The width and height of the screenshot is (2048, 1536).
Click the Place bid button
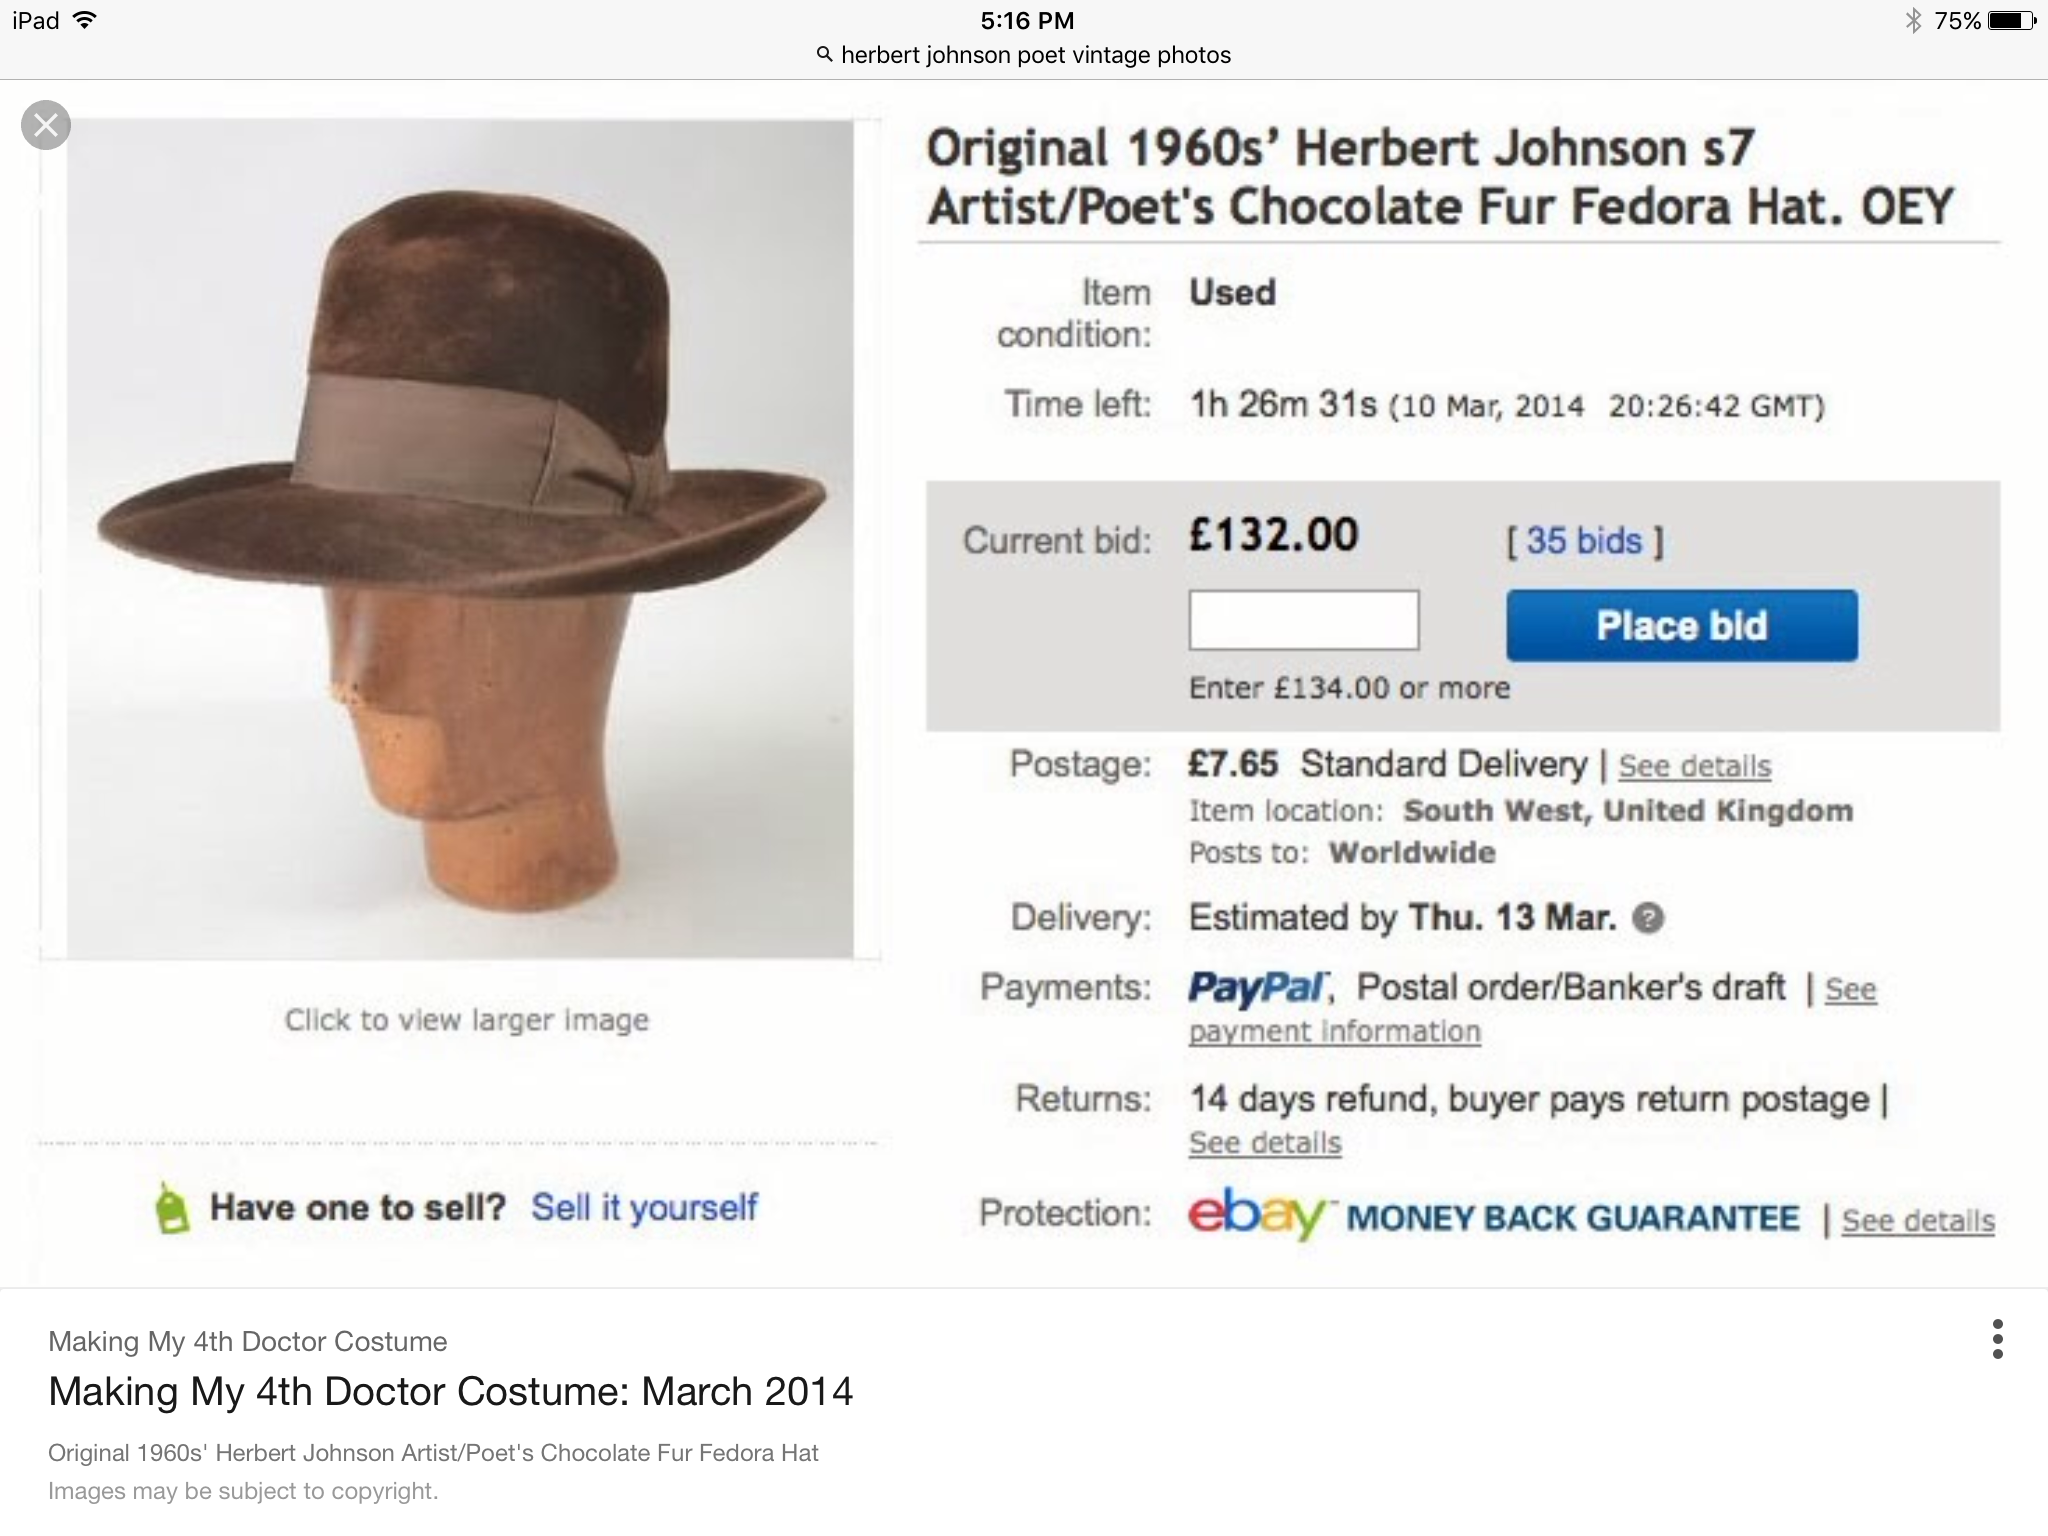[x=1682, y=625]
